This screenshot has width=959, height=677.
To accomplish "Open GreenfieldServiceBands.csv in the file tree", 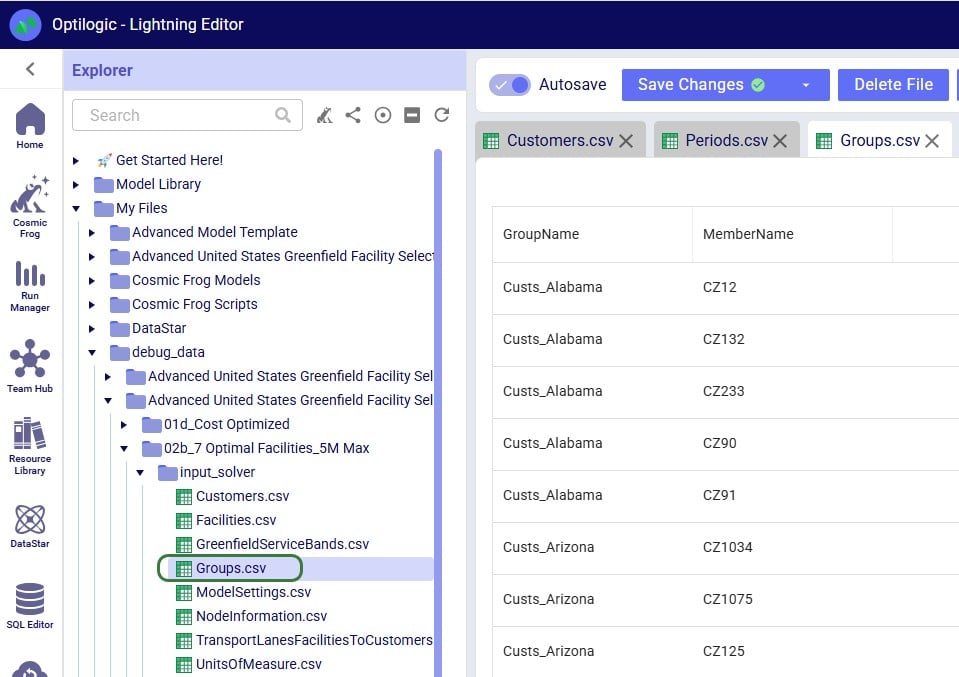I will 283,544.
